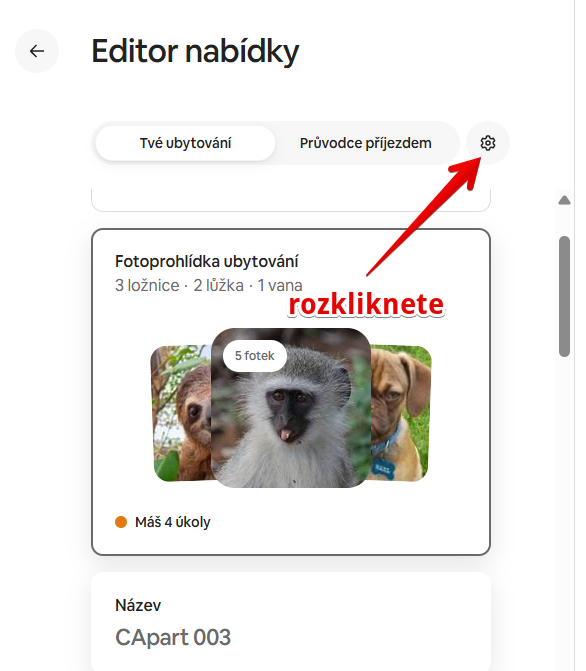Click the vertical scrollbar thumb

pyautogui.click(x=564, y=296)
